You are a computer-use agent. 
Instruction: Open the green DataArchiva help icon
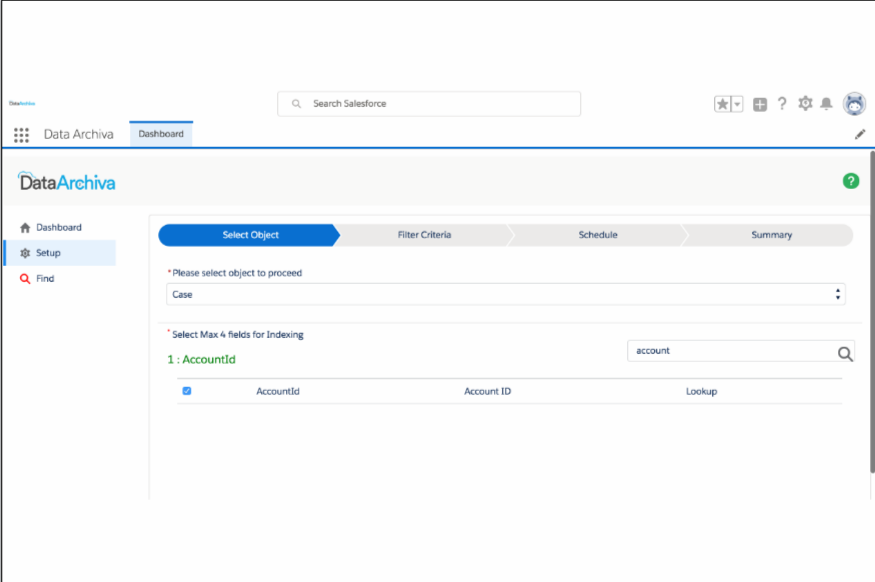[850, 181]
